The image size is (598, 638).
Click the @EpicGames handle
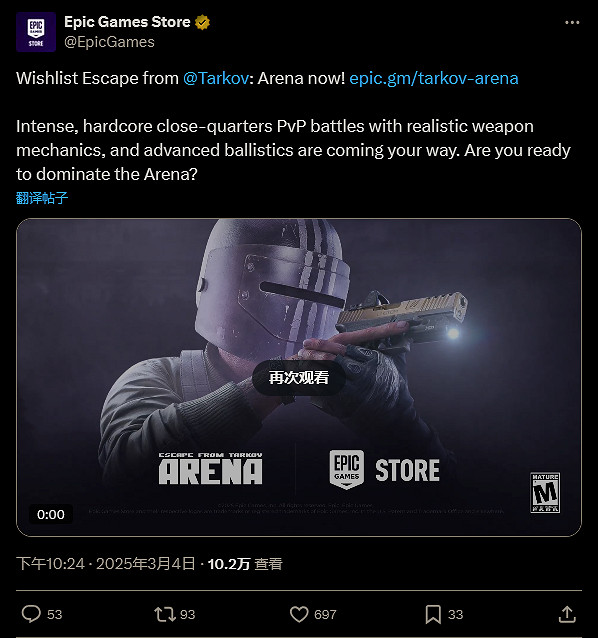[109, 42]
